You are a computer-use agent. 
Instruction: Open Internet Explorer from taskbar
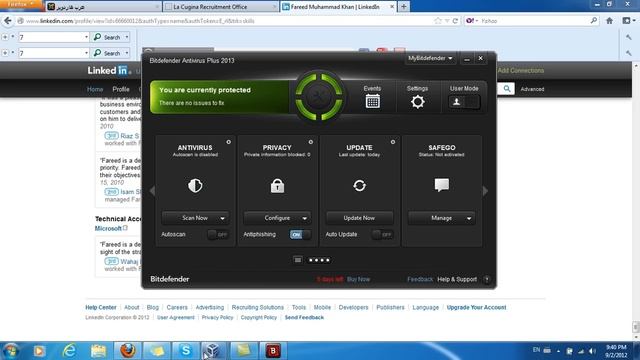69,351
